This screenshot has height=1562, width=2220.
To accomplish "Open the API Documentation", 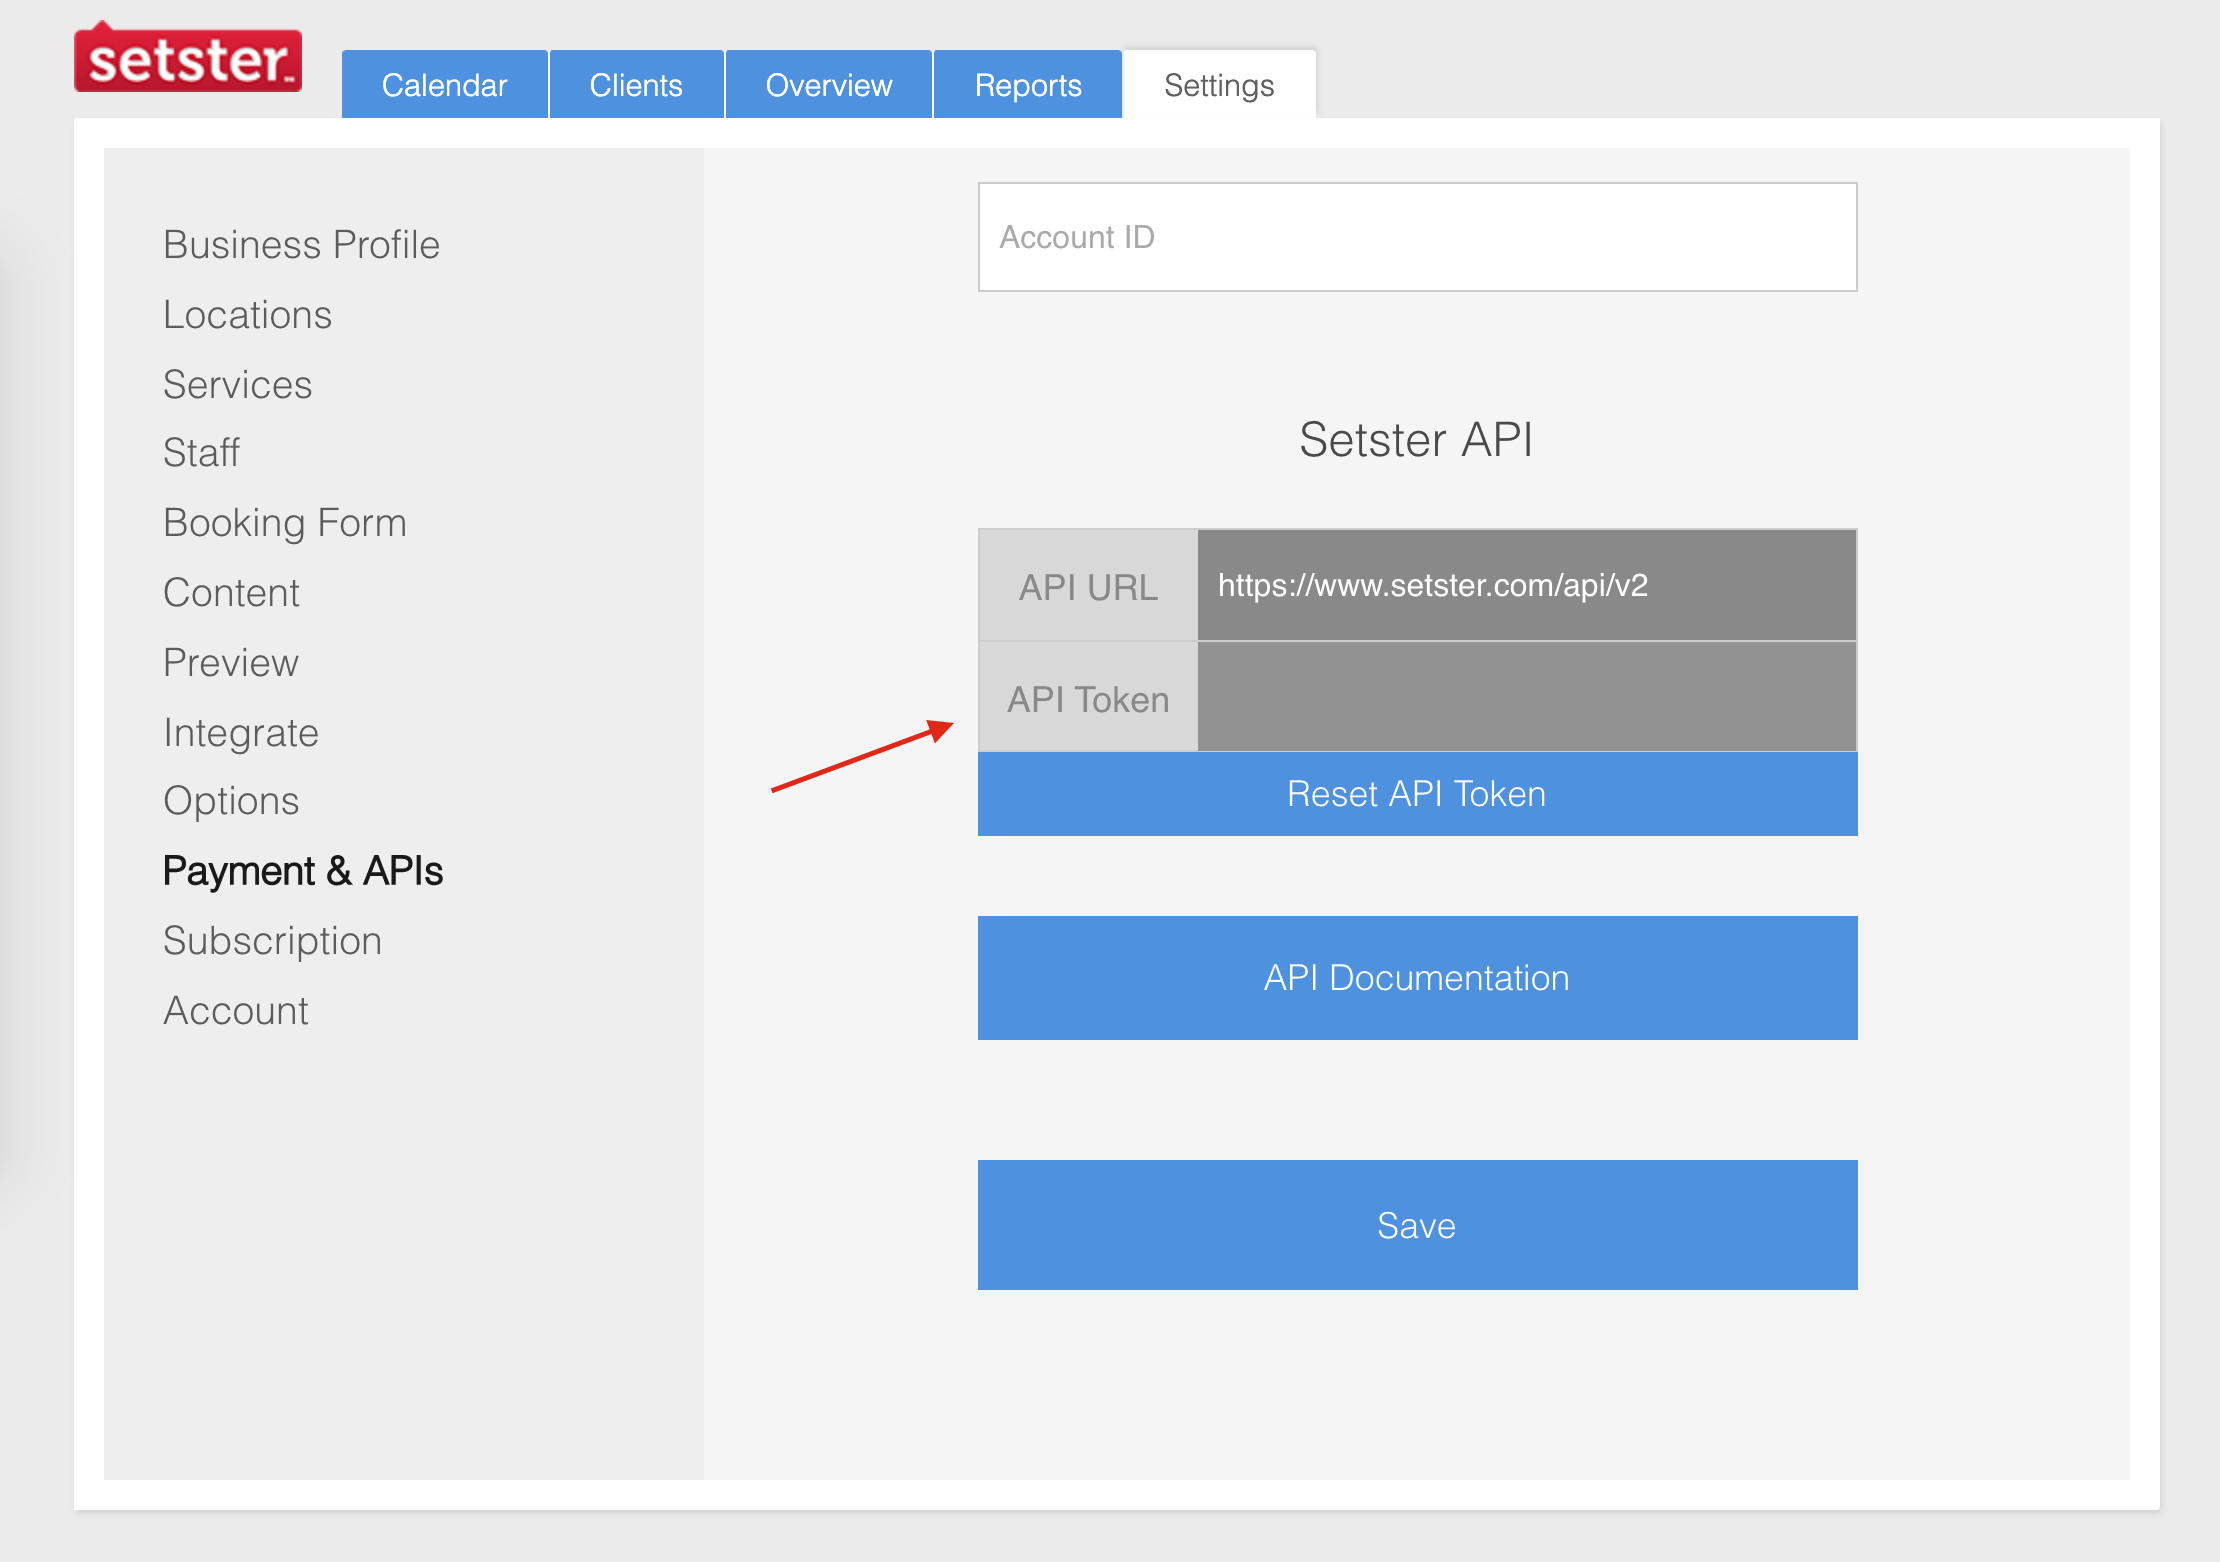I will point(1416,978).
